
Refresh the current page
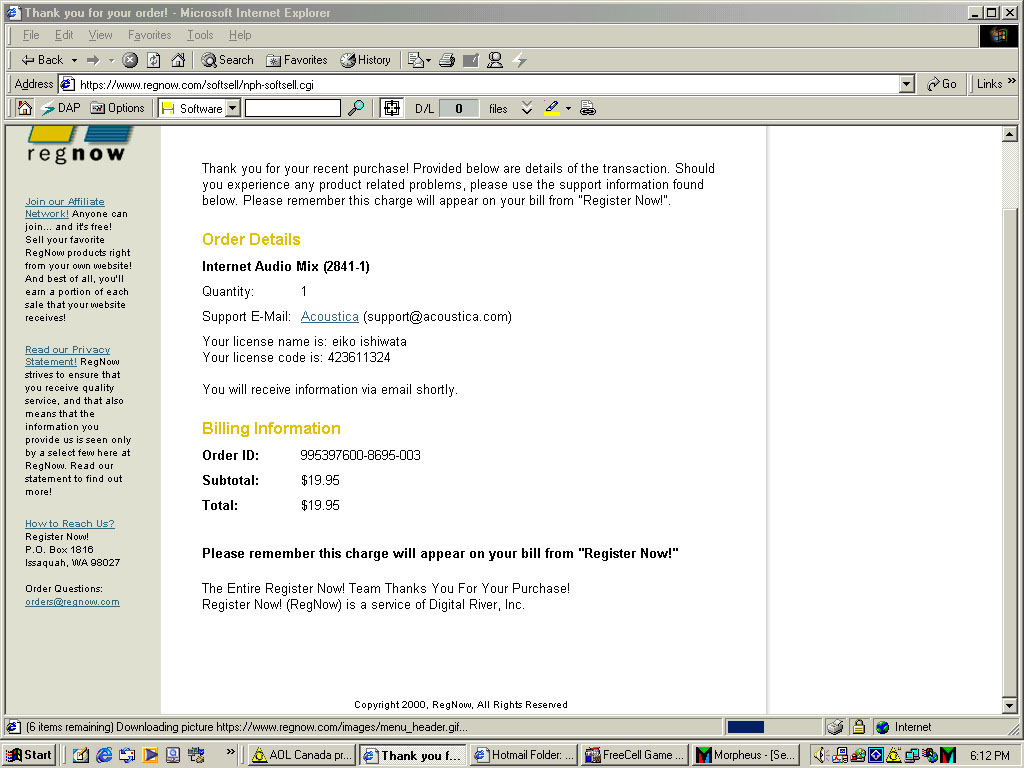(153, 60)
